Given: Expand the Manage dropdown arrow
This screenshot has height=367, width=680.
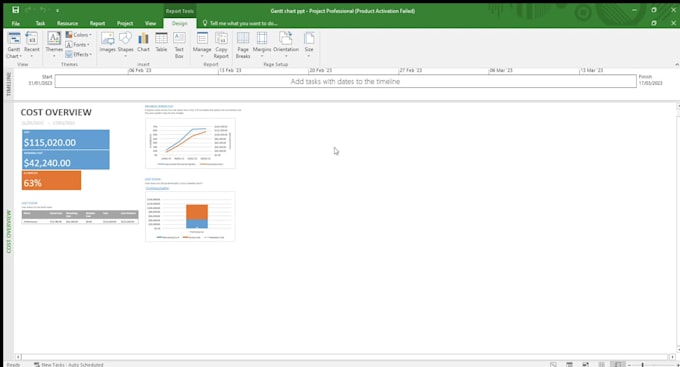Looking at the screenshot, I should 202,56.
